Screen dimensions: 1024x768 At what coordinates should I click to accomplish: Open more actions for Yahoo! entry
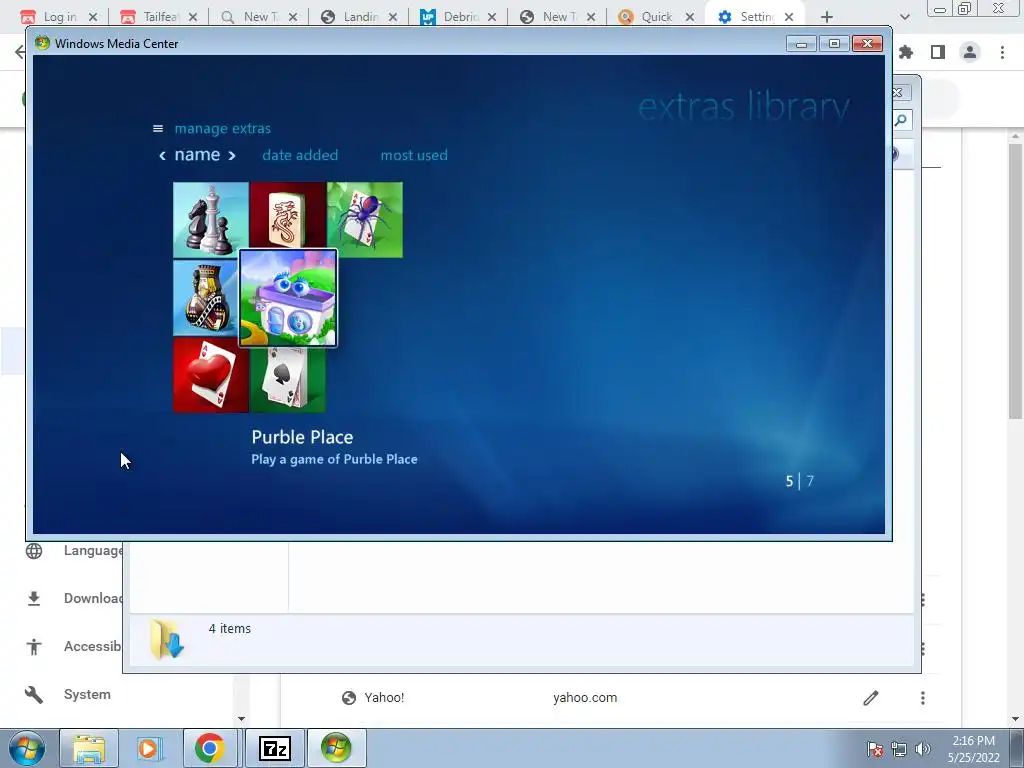(x=923, y=698)
